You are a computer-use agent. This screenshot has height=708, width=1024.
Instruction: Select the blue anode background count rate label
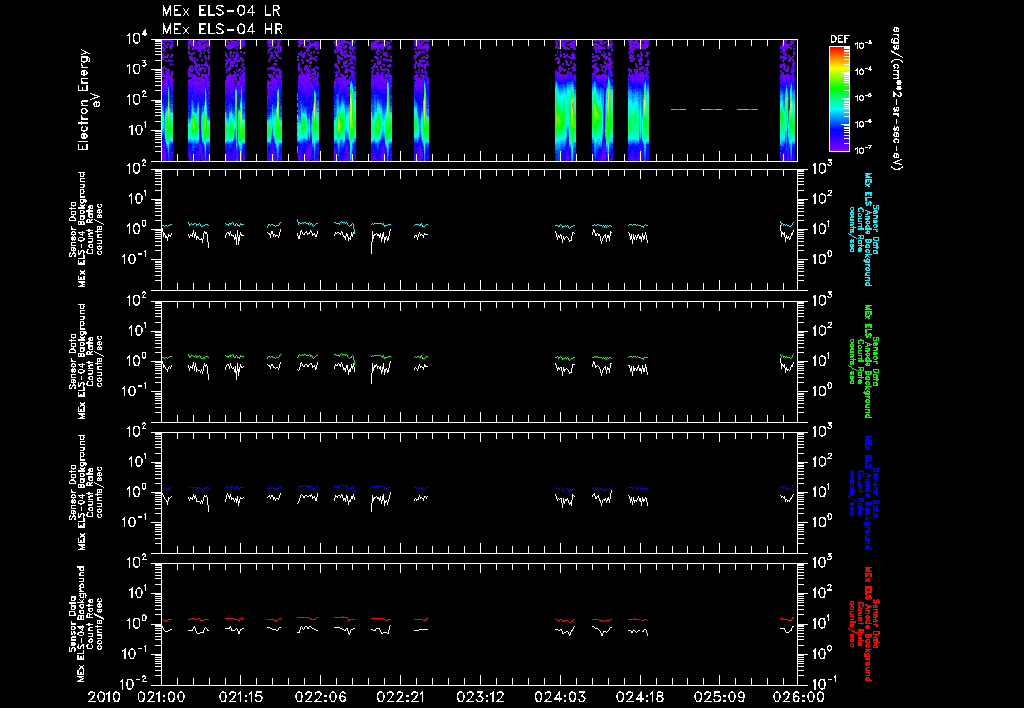coord(863,492)
